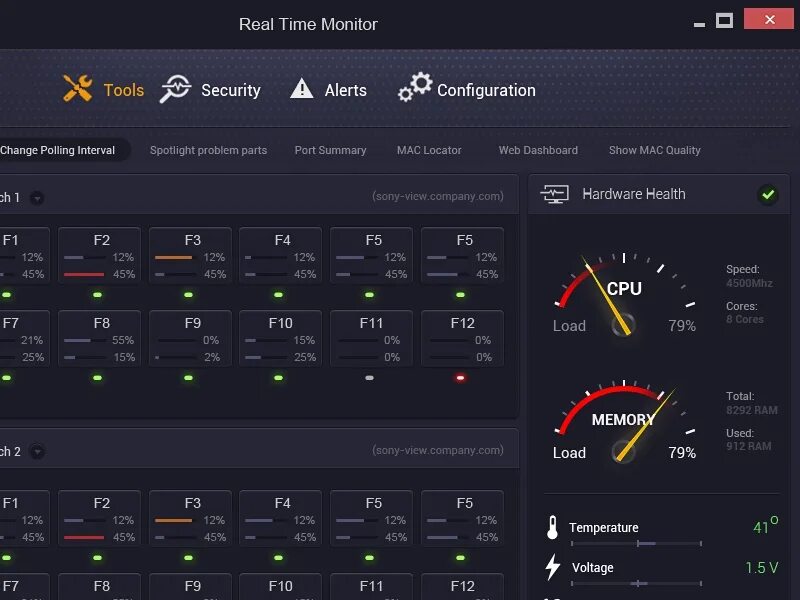Select Spotlight problem parts
This screenshot has height=600, width=800.
coord(208,150)
